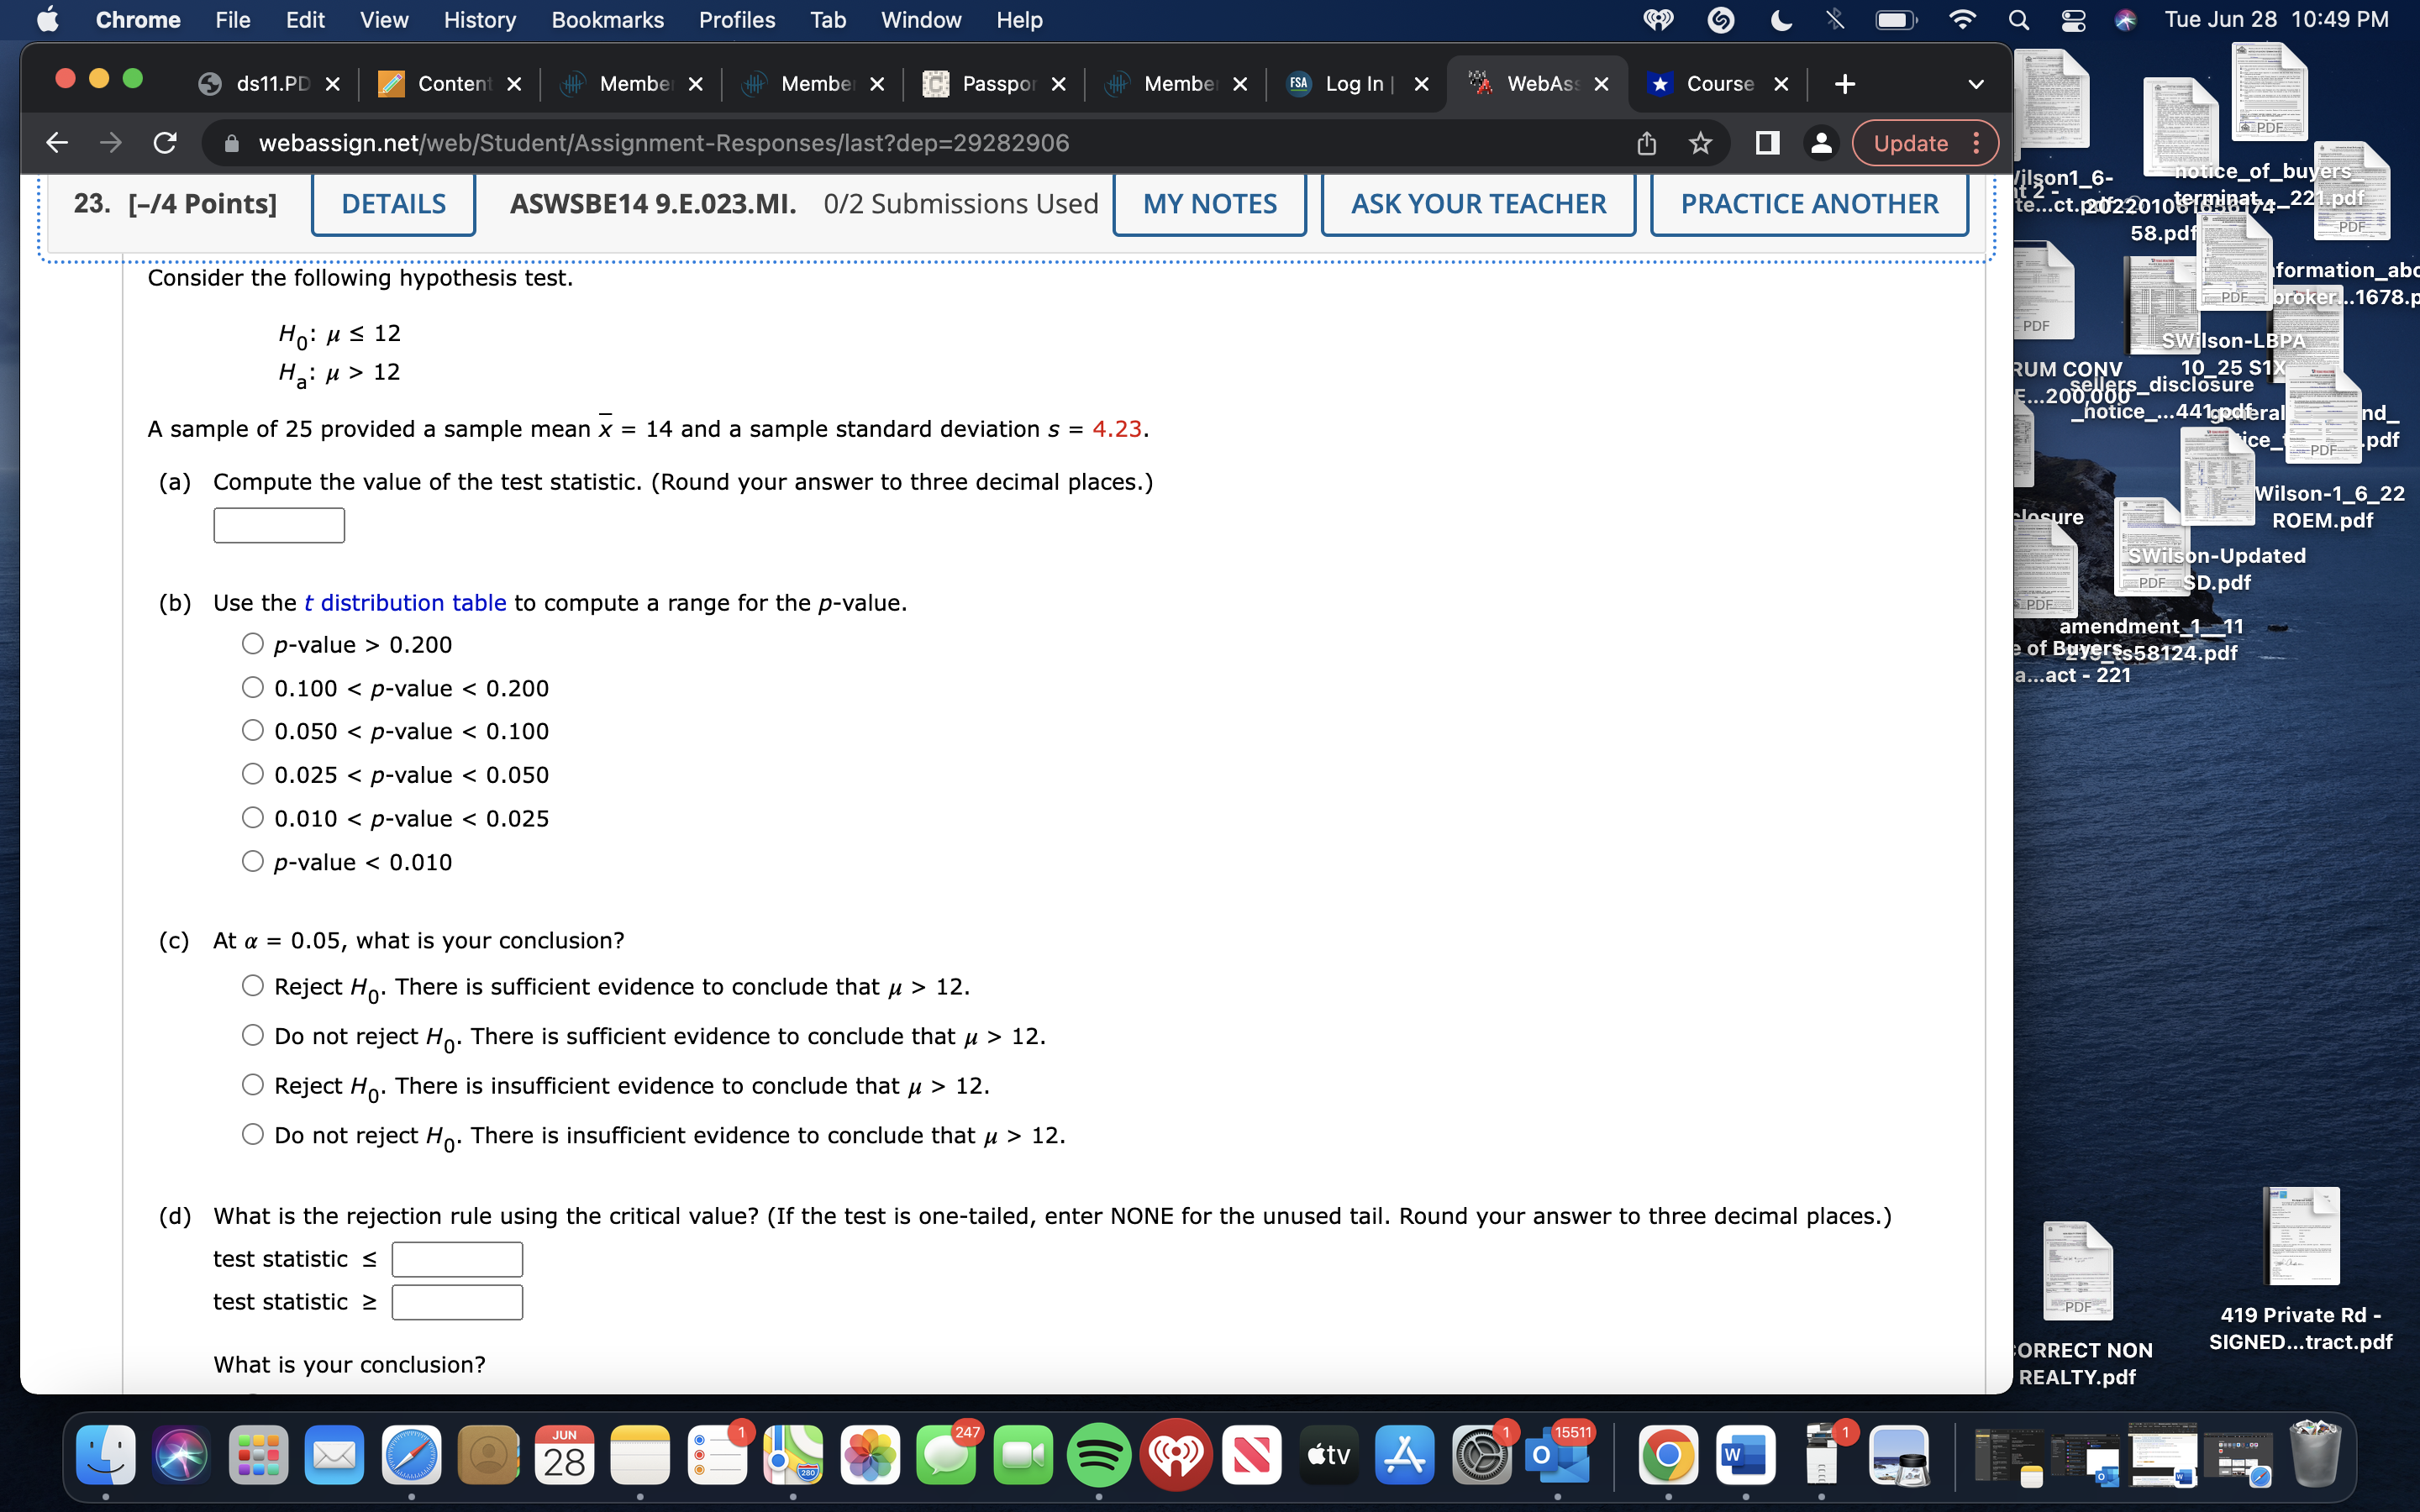Viewport: 2420px width, 1512px height.
Task: Click the bookmark star in the address bar
Action: tap(1698, 142)
